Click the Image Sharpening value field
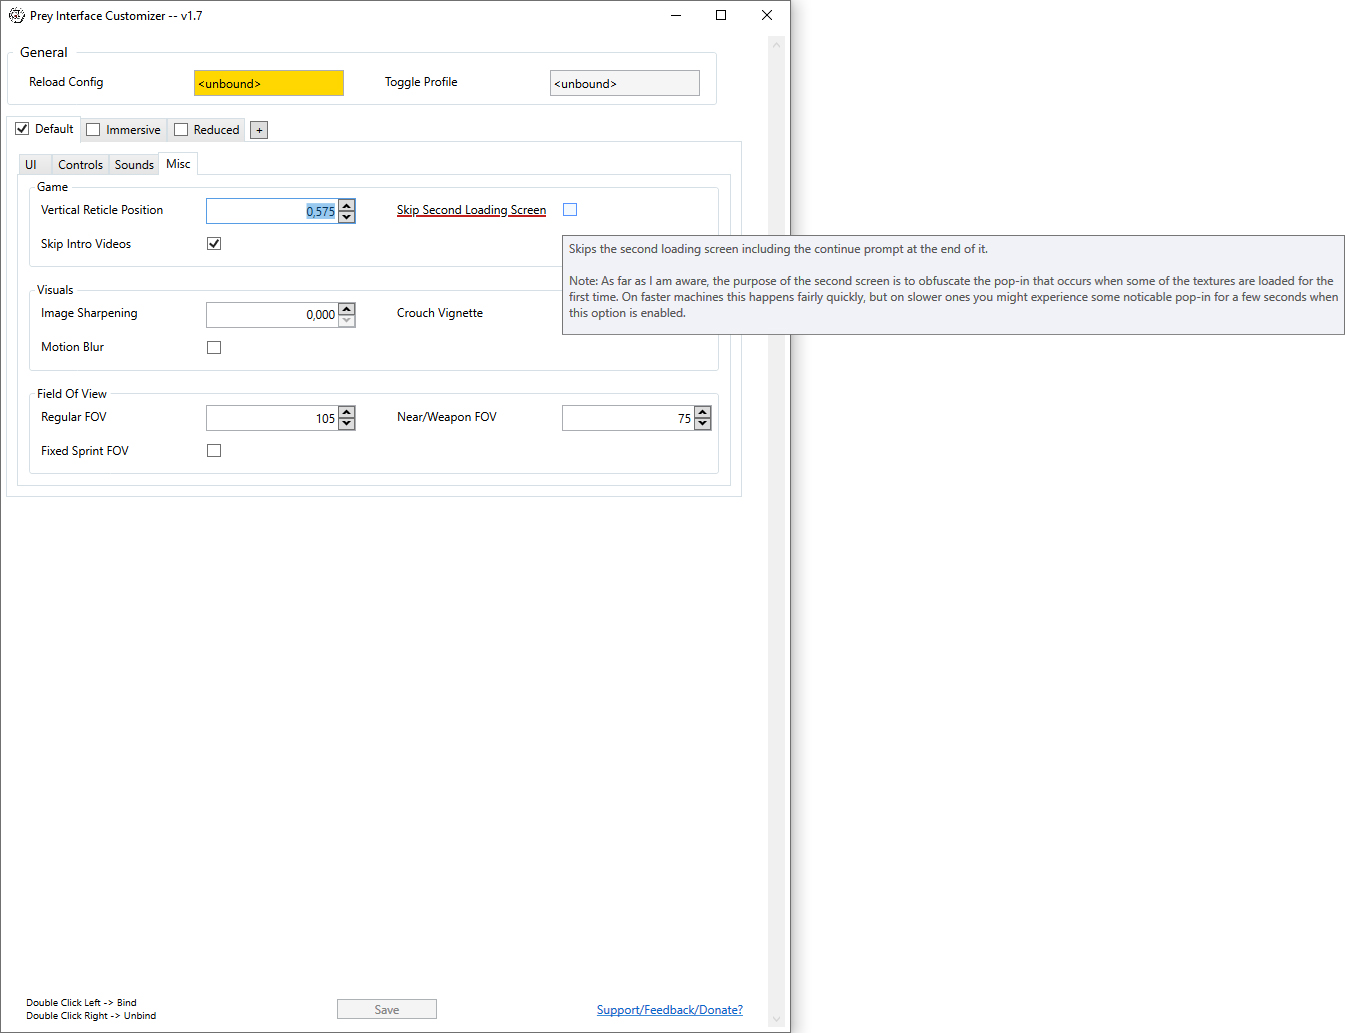The image size is (1345, 1033). [272, 314]
